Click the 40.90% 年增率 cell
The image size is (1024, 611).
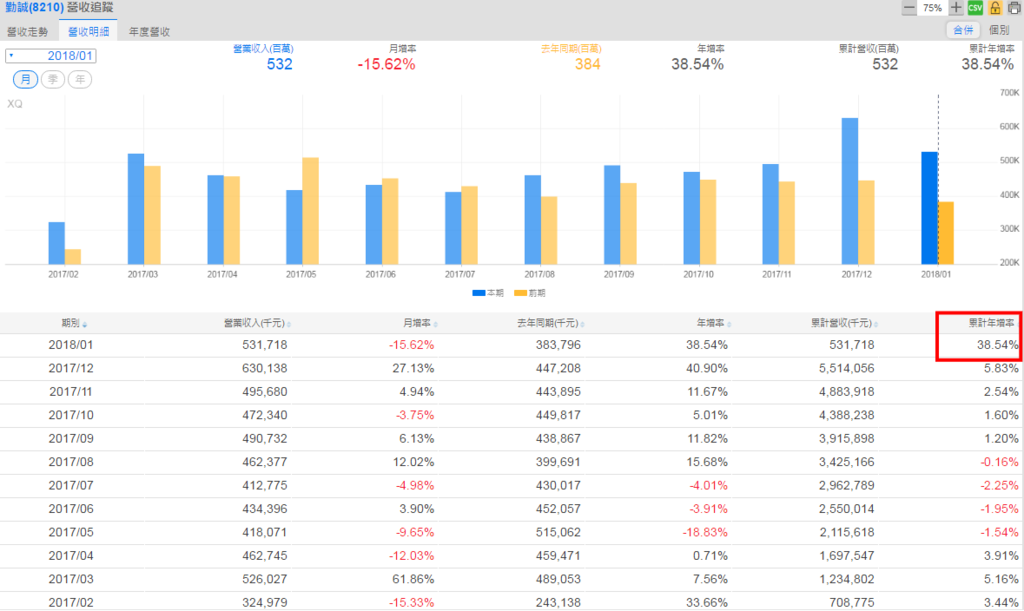coord(707,368)
